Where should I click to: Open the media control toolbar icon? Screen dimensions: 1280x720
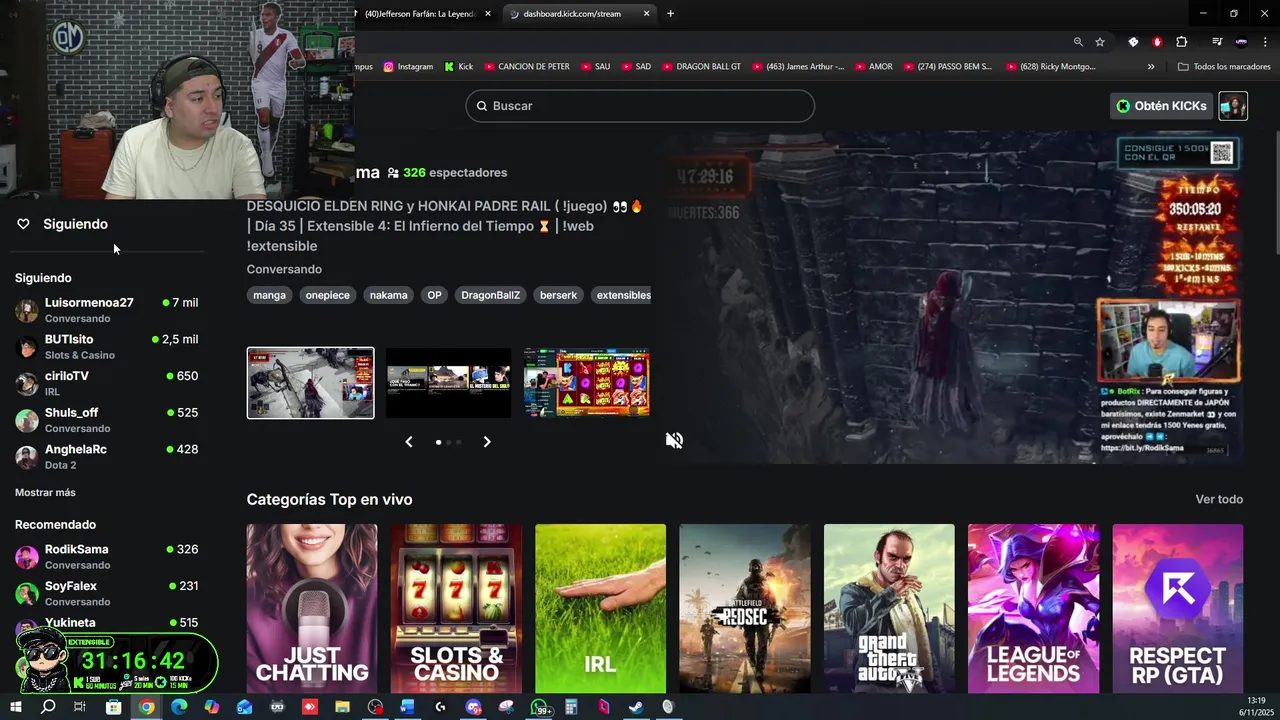coord(1217,42)
